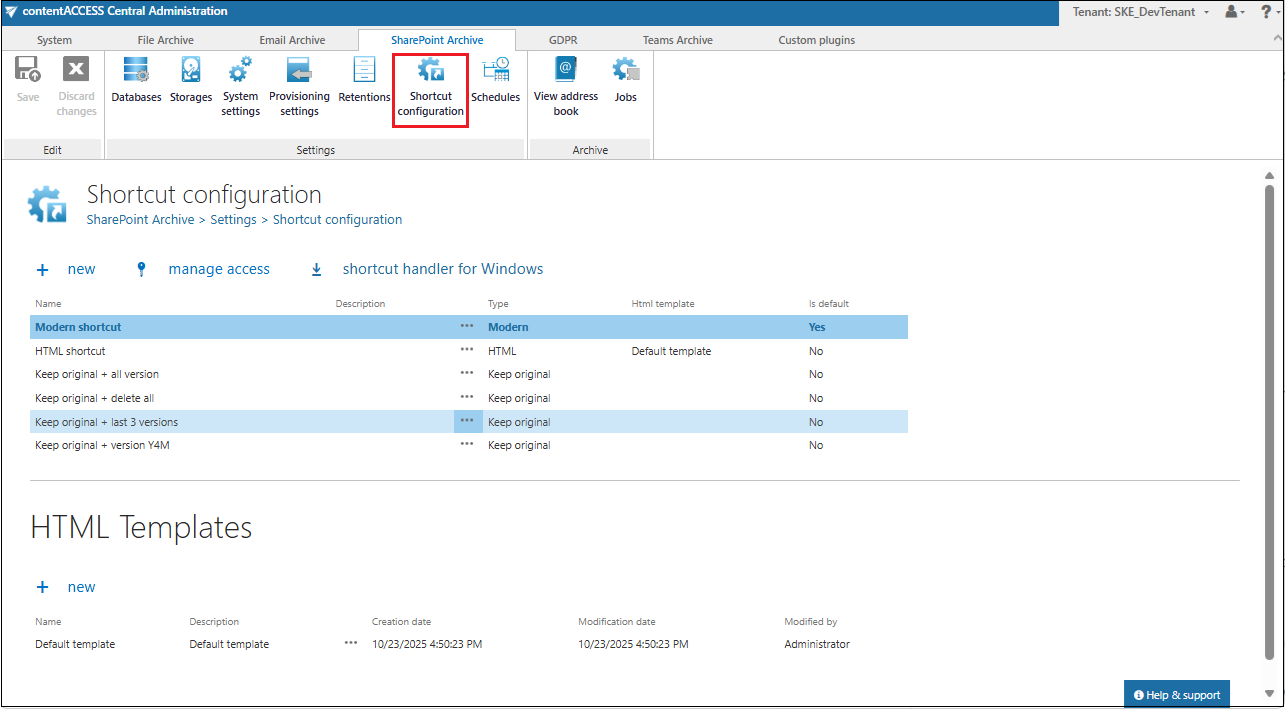Download shortcut handler for Windows
Image resolution: width=1285 pixels, height=709 pixels.
(442, 269)
